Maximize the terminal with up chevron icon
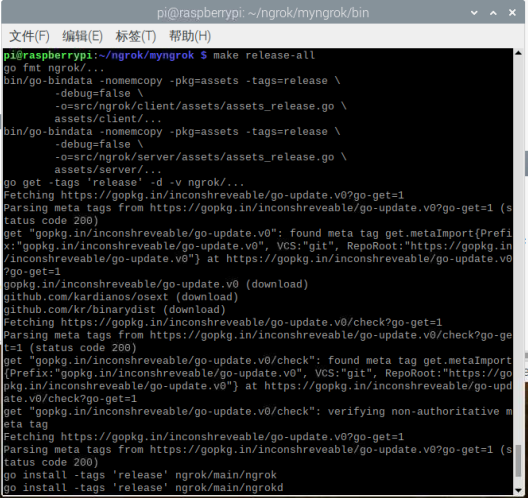 (x=493, y=13)
